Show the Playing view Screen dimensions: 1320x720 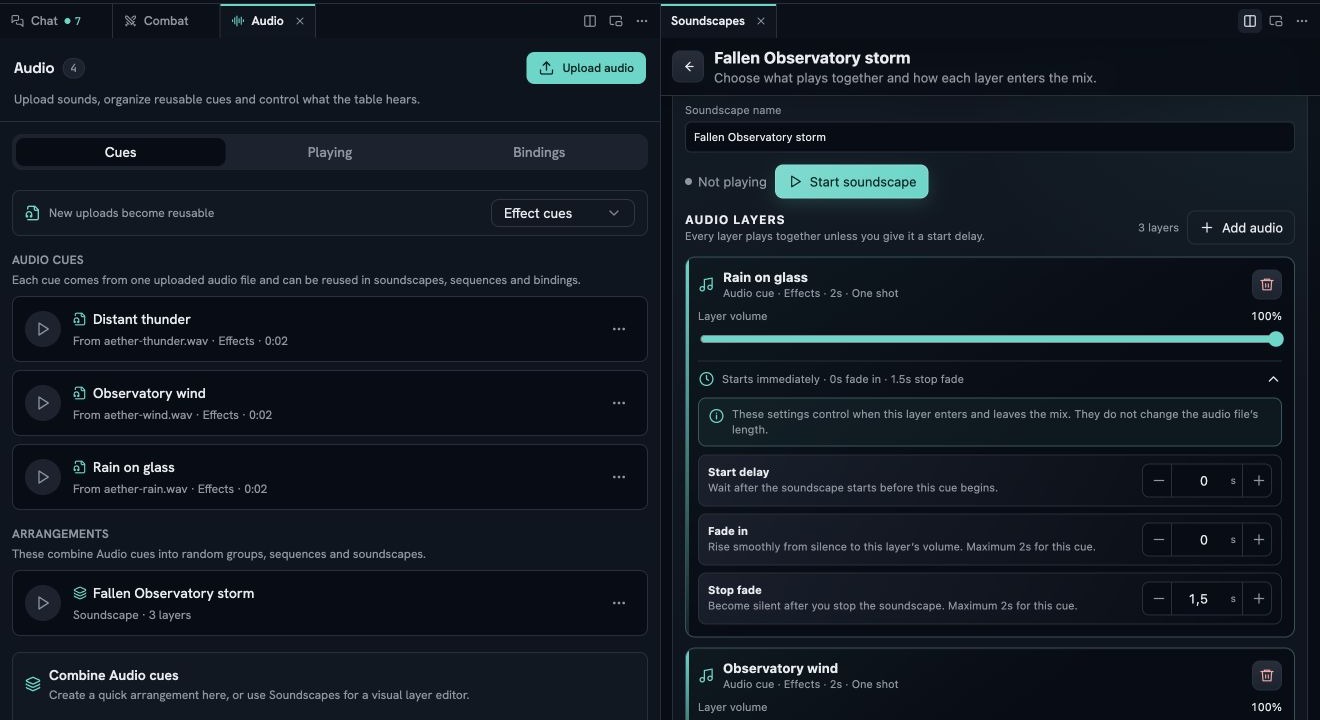click(x=330, y=152)
